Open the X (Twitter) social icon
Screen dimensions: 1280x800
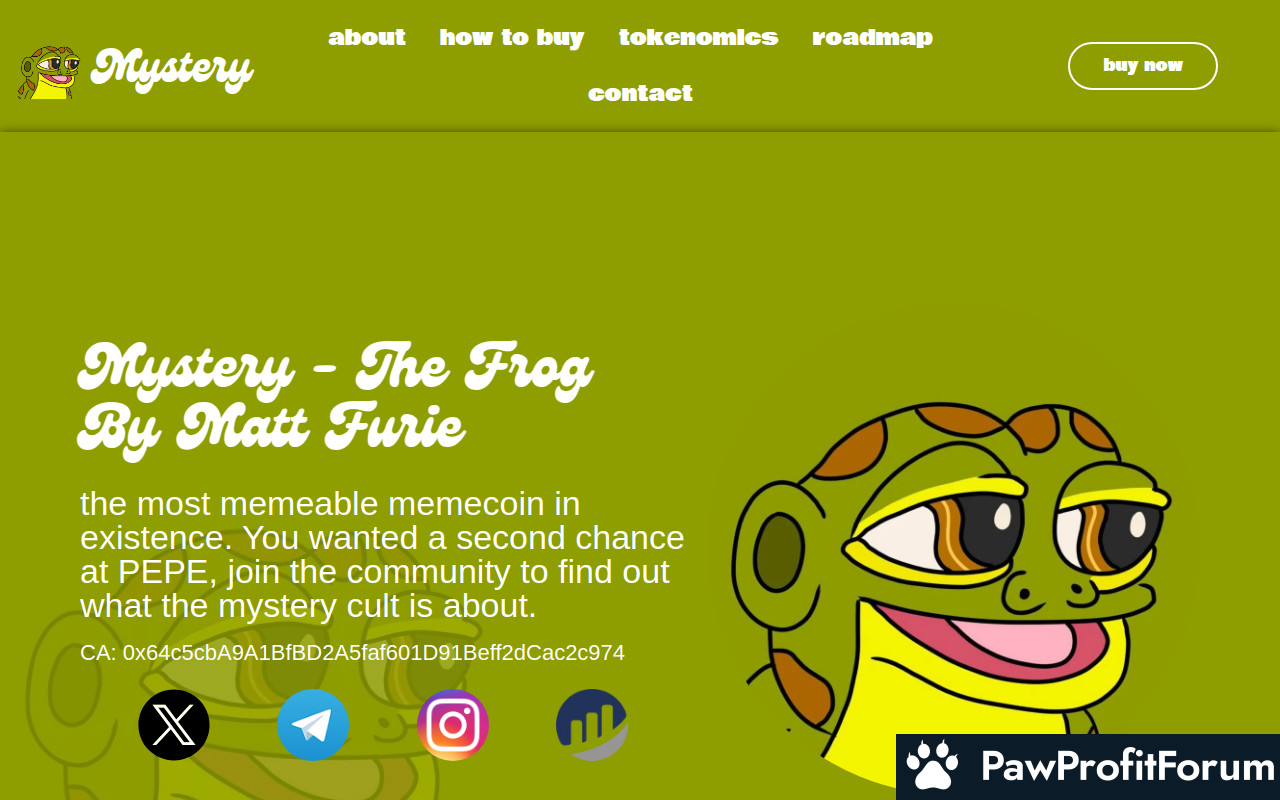click(x=174, y=725)
